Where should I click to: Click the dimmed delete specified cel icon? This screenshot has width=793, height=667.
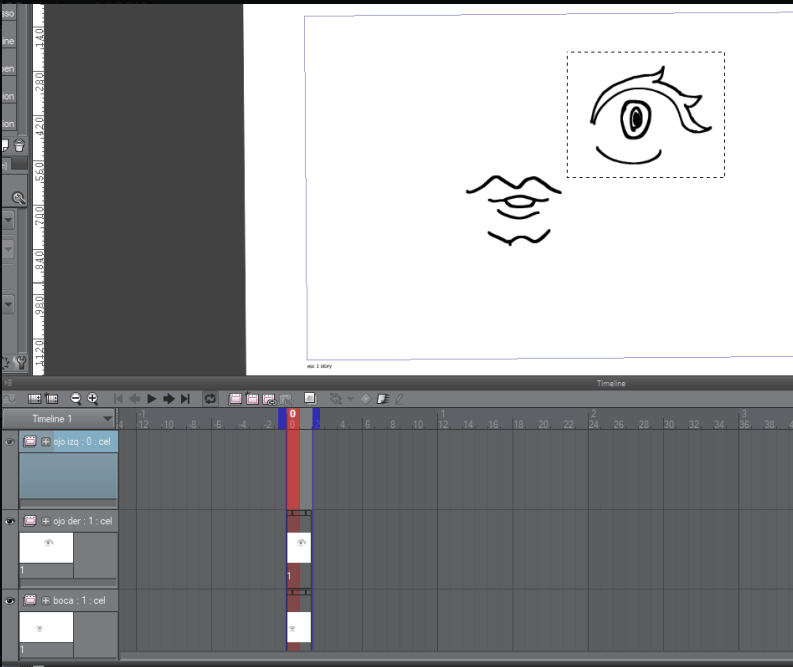coord(286,399)
